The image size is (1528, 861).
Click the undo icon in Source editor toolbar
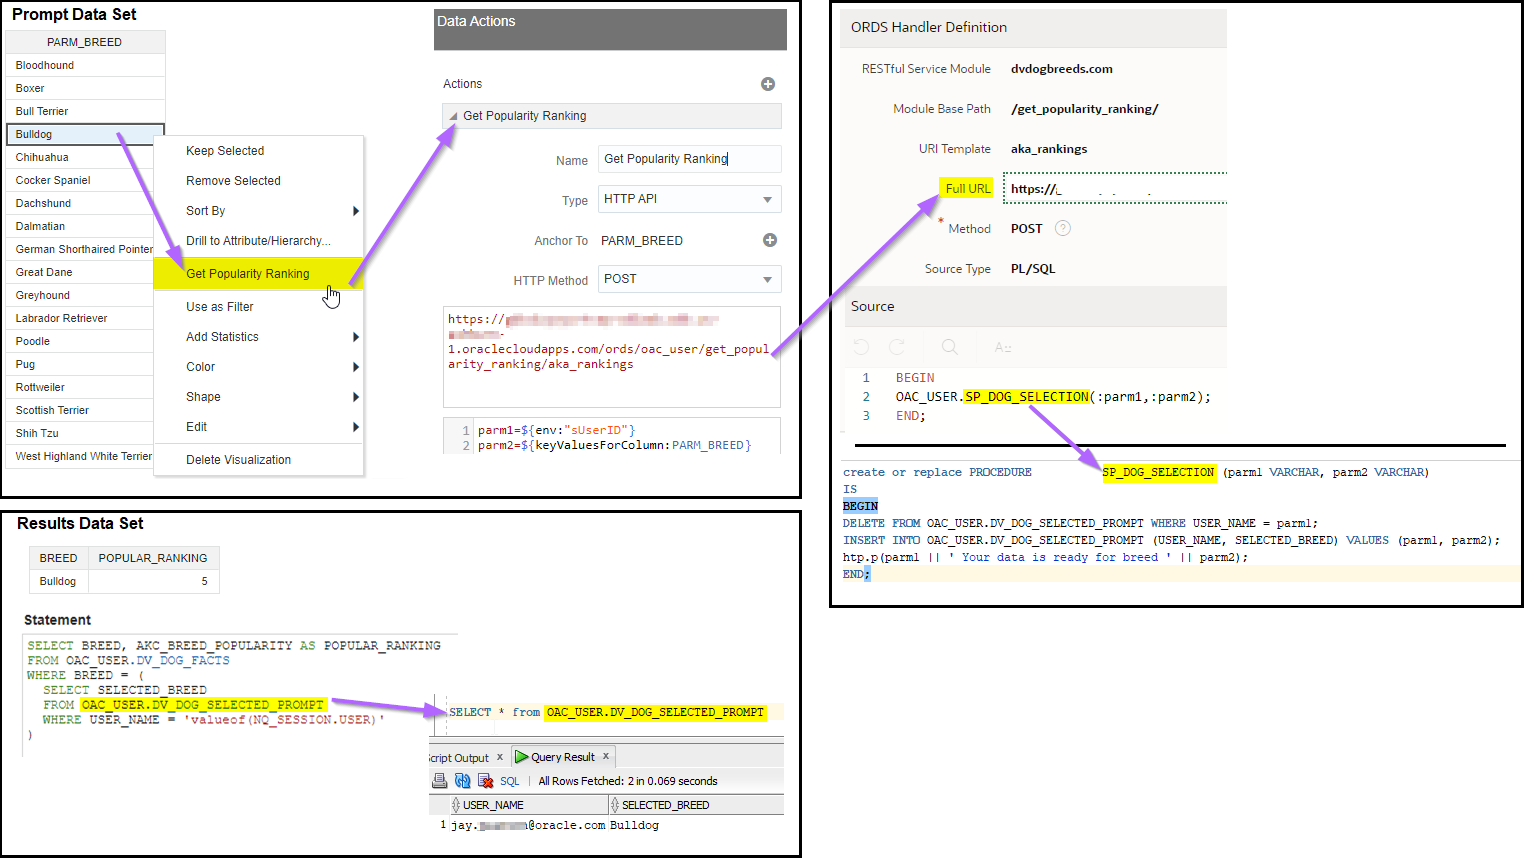coord(861,347)
